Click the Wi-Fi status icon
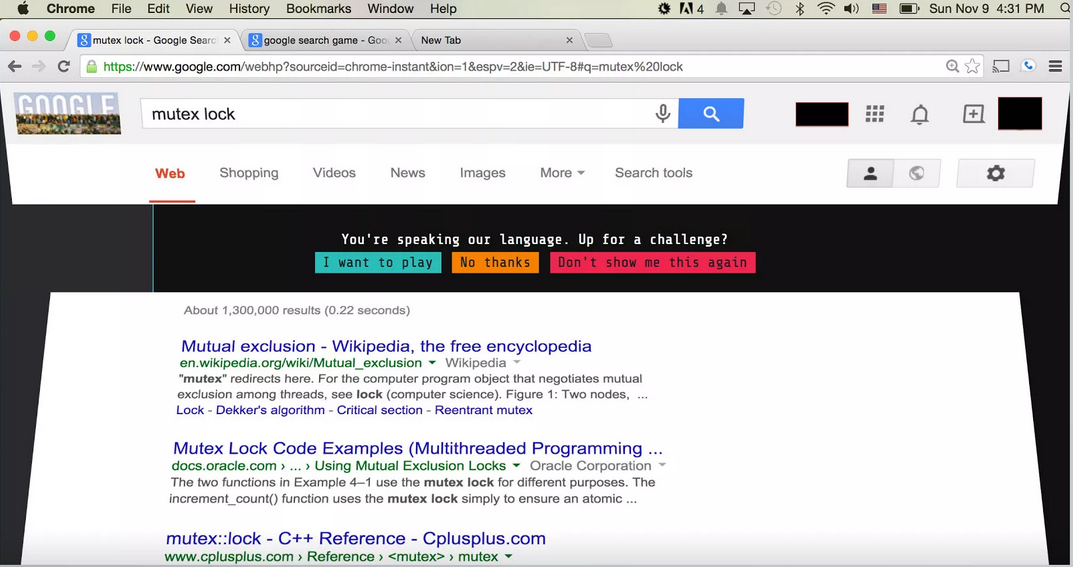The image size is (1073, 567). point(826,9)
